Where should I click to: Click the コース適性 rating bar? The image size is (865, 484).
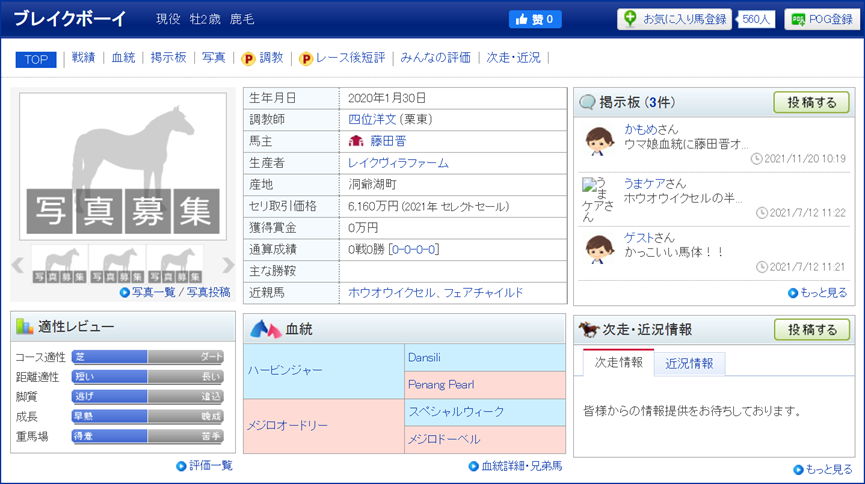147,357
